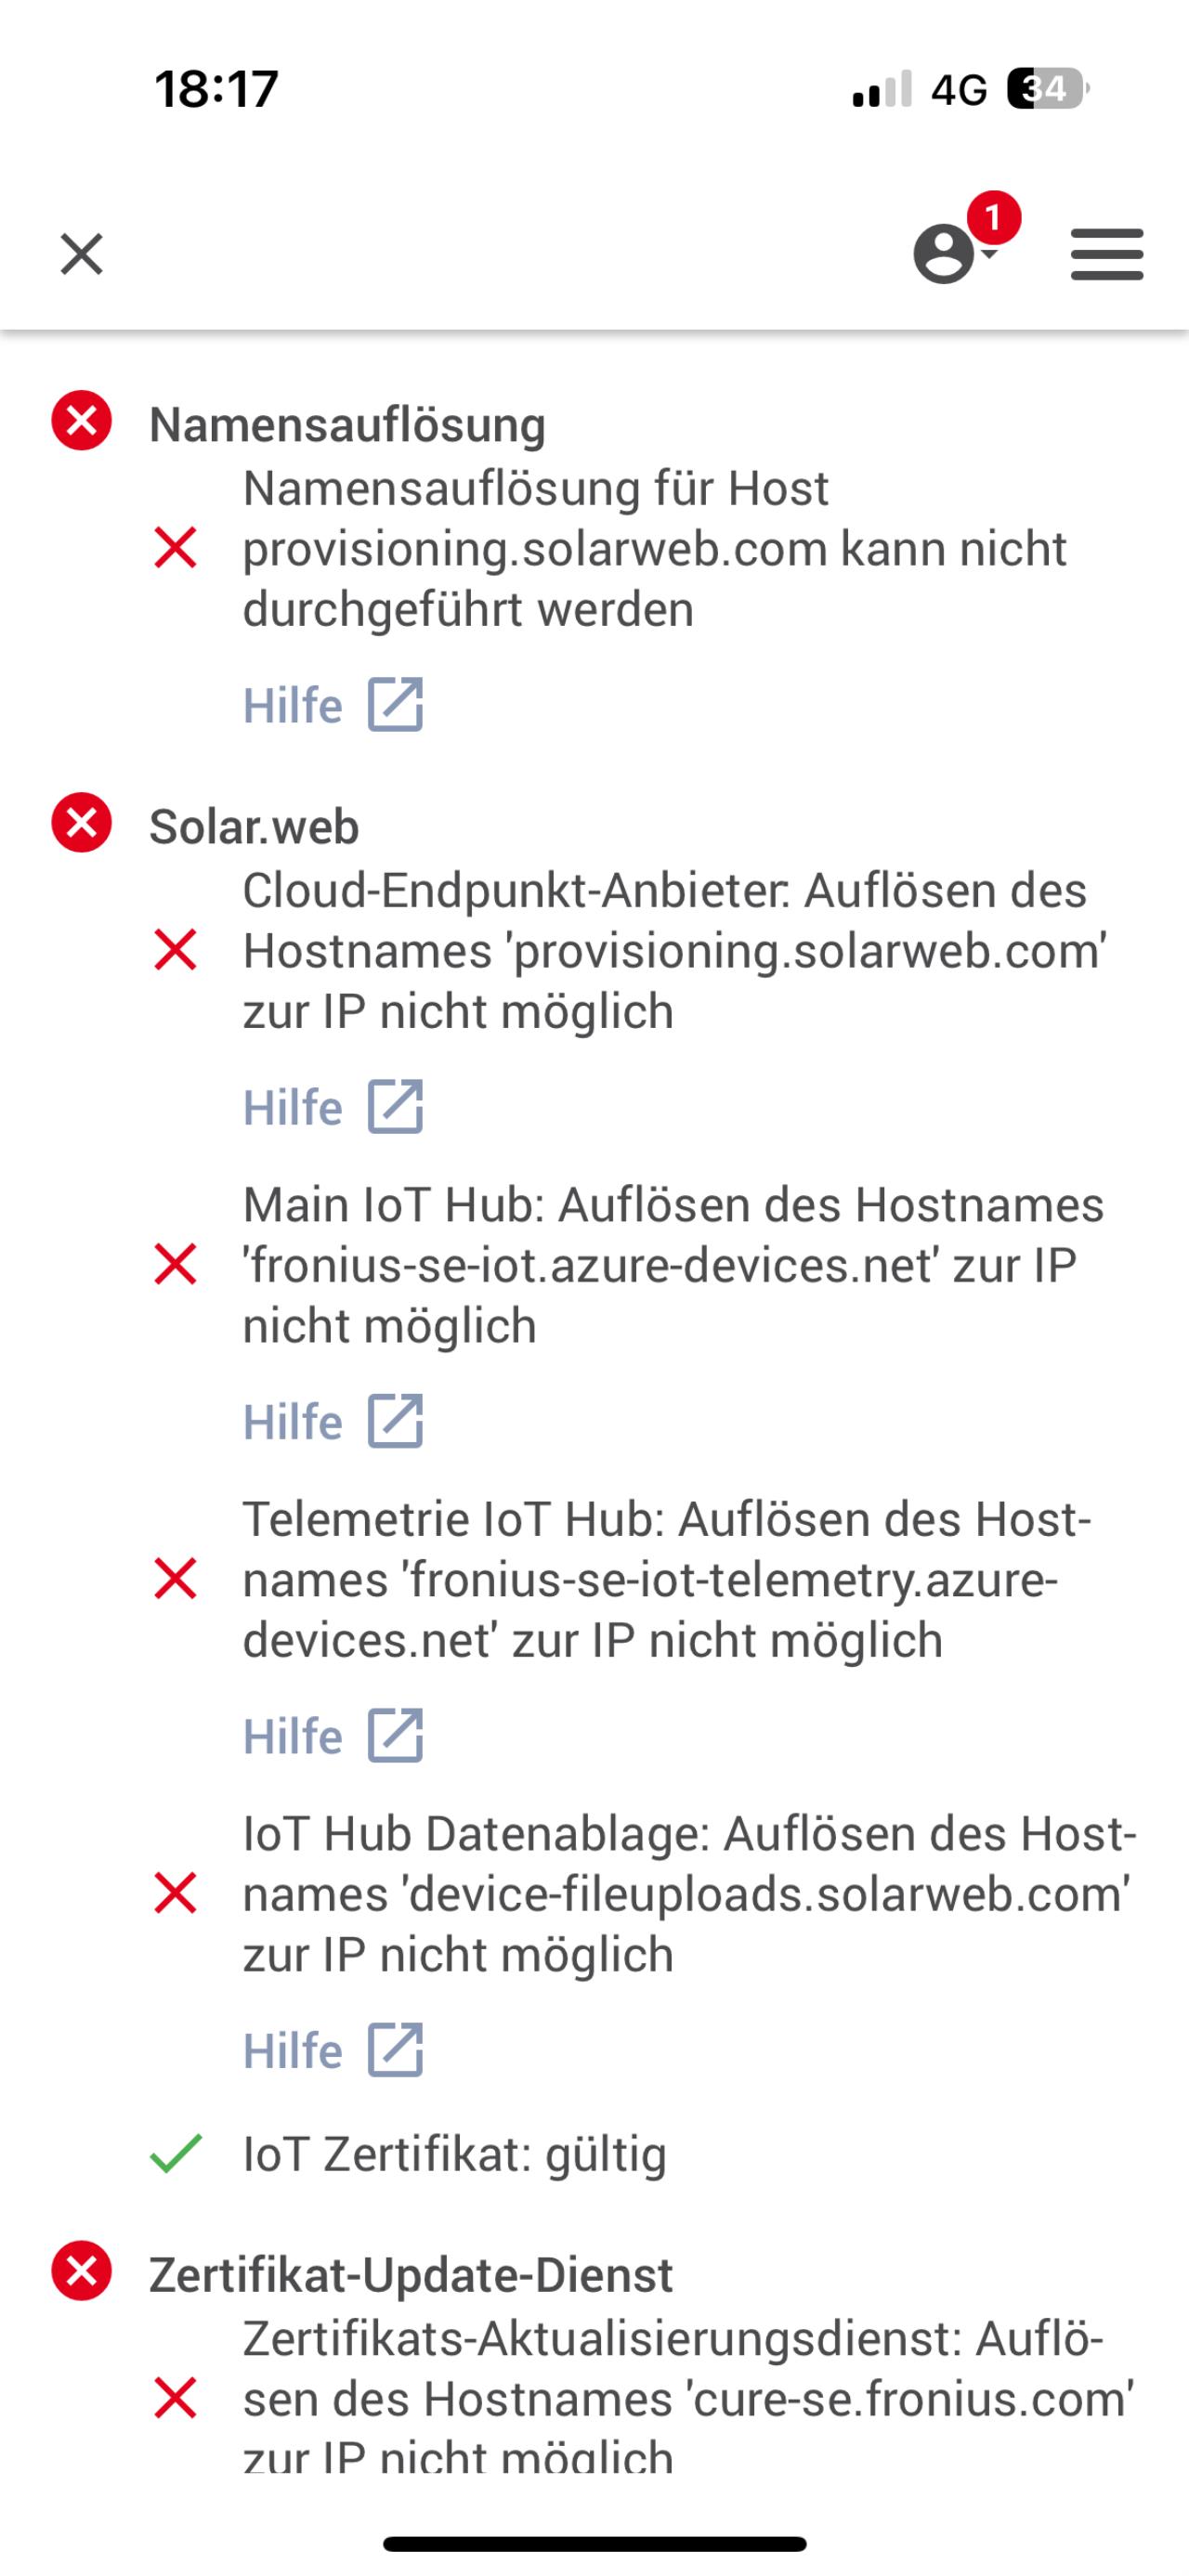Tap red X next to IoT Hub Datenablage

(175, 1893)
